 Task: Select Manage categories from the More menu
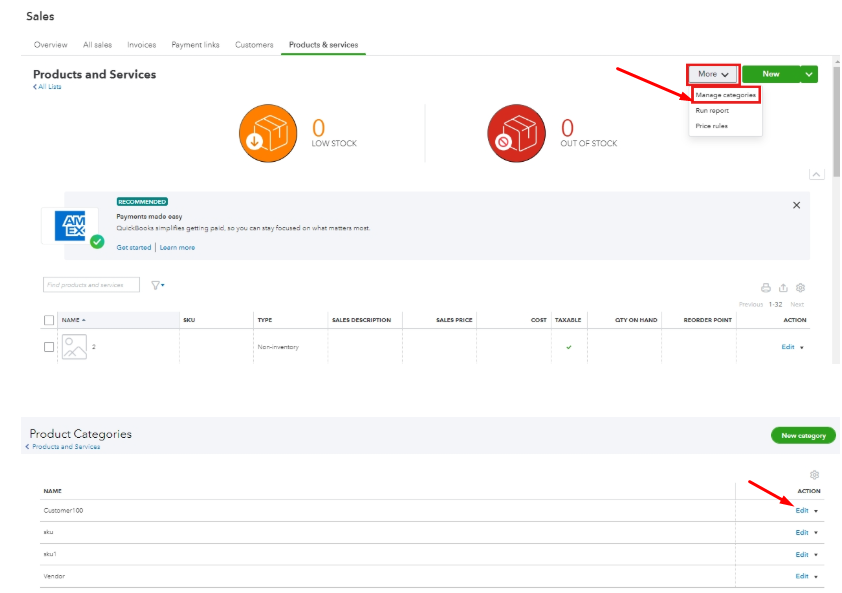click(725, 95)
